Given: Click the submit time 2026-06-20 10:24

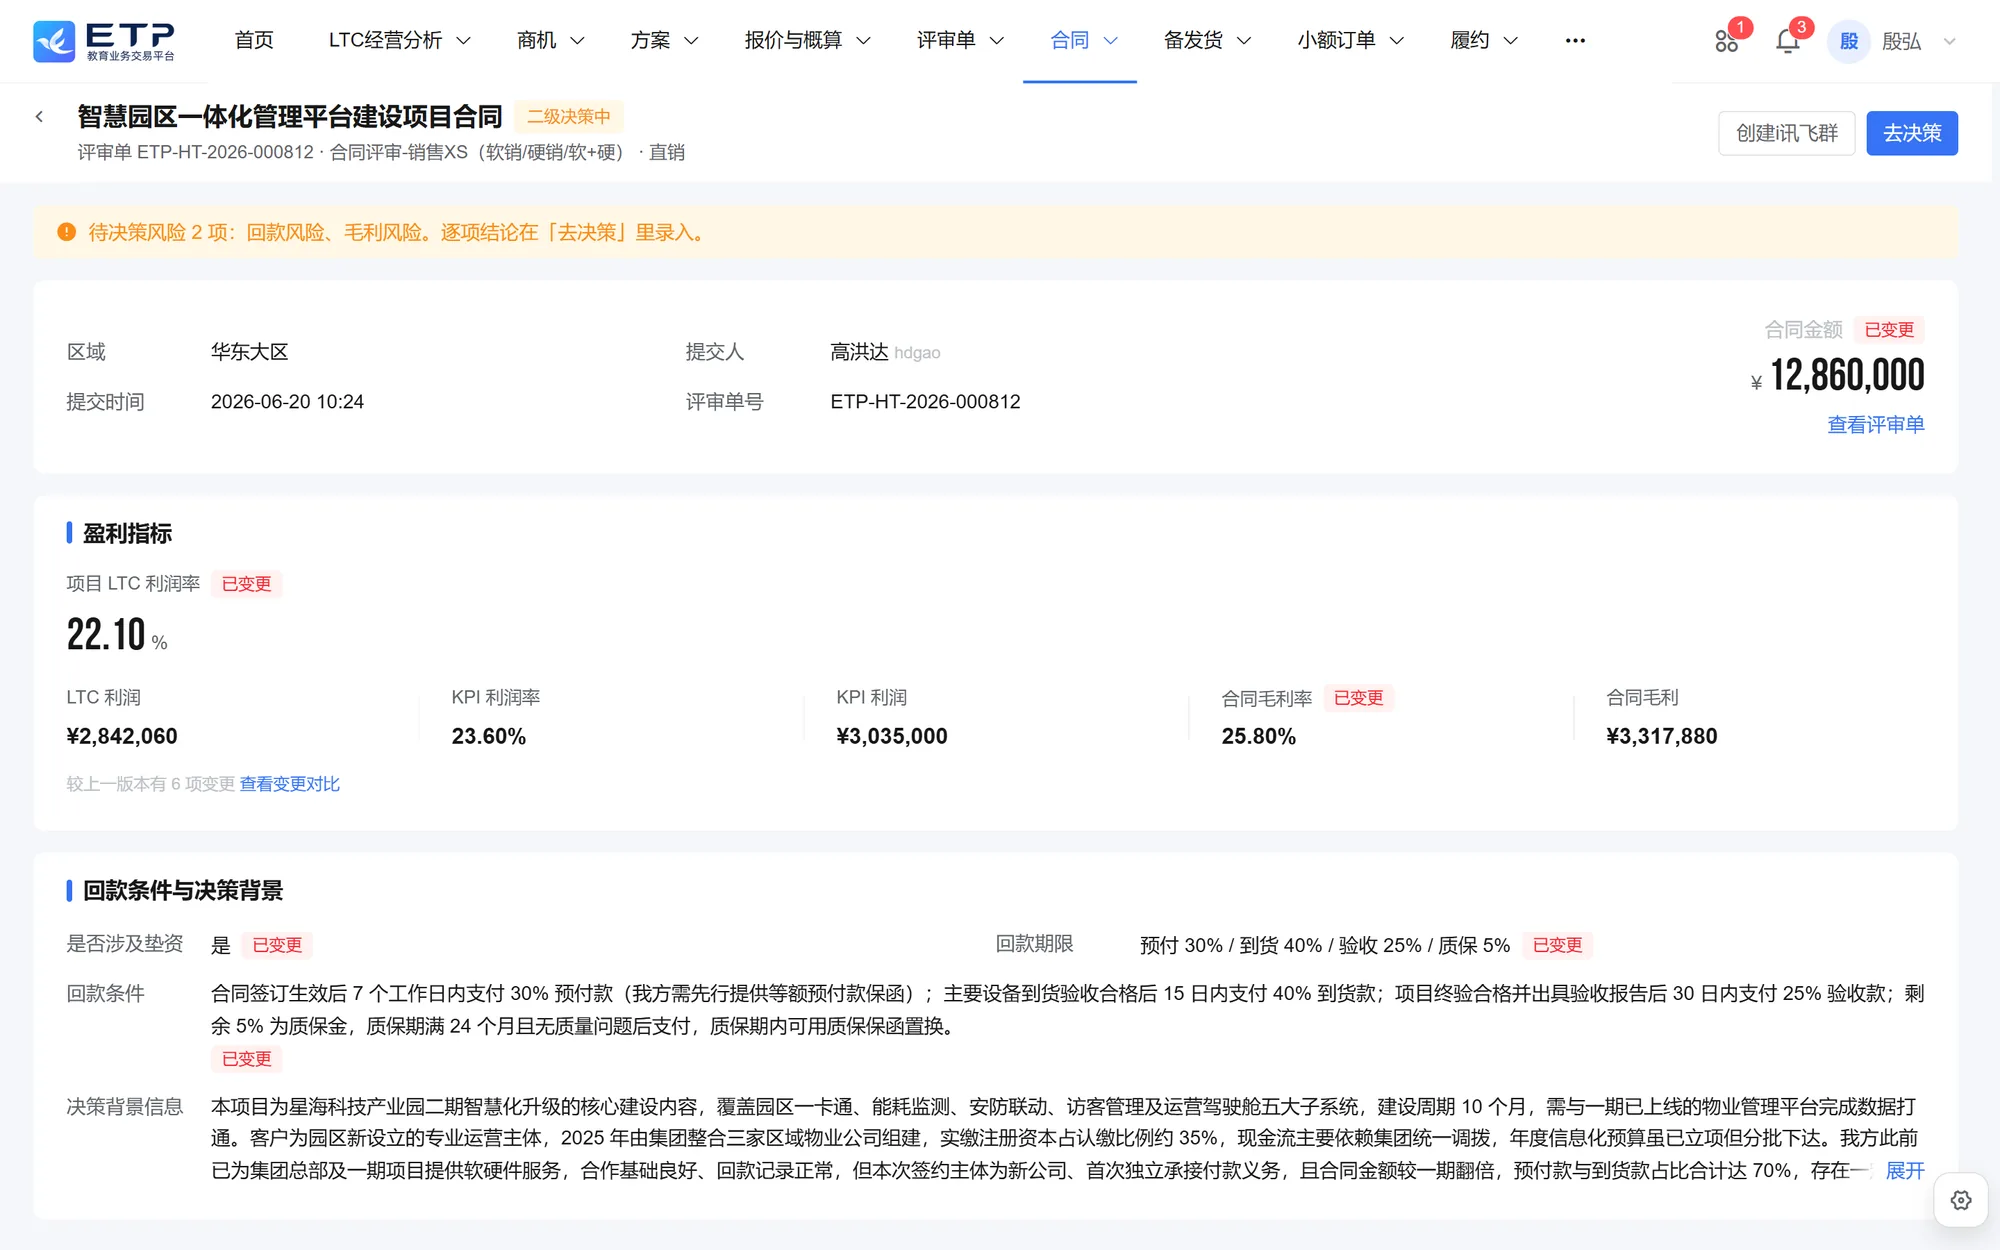Looking at the screenshot, I should 287,402.
